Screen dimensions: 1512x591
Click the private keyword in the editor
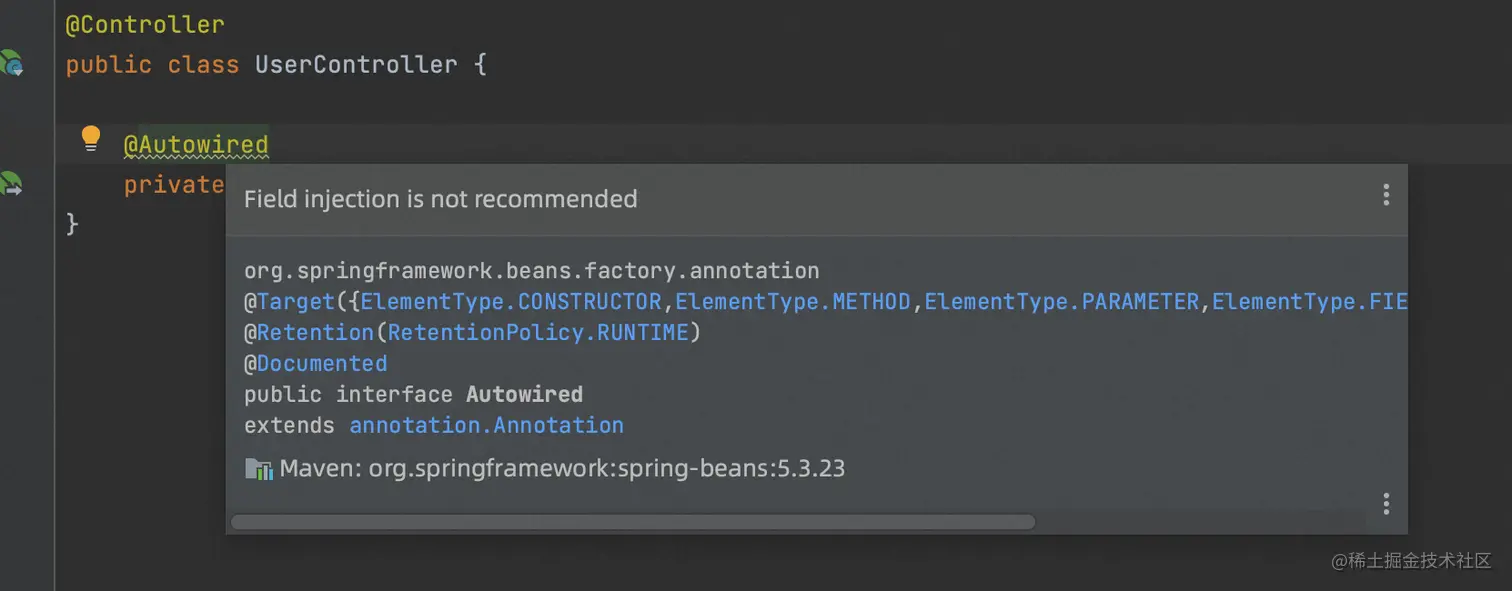(173, 185)
